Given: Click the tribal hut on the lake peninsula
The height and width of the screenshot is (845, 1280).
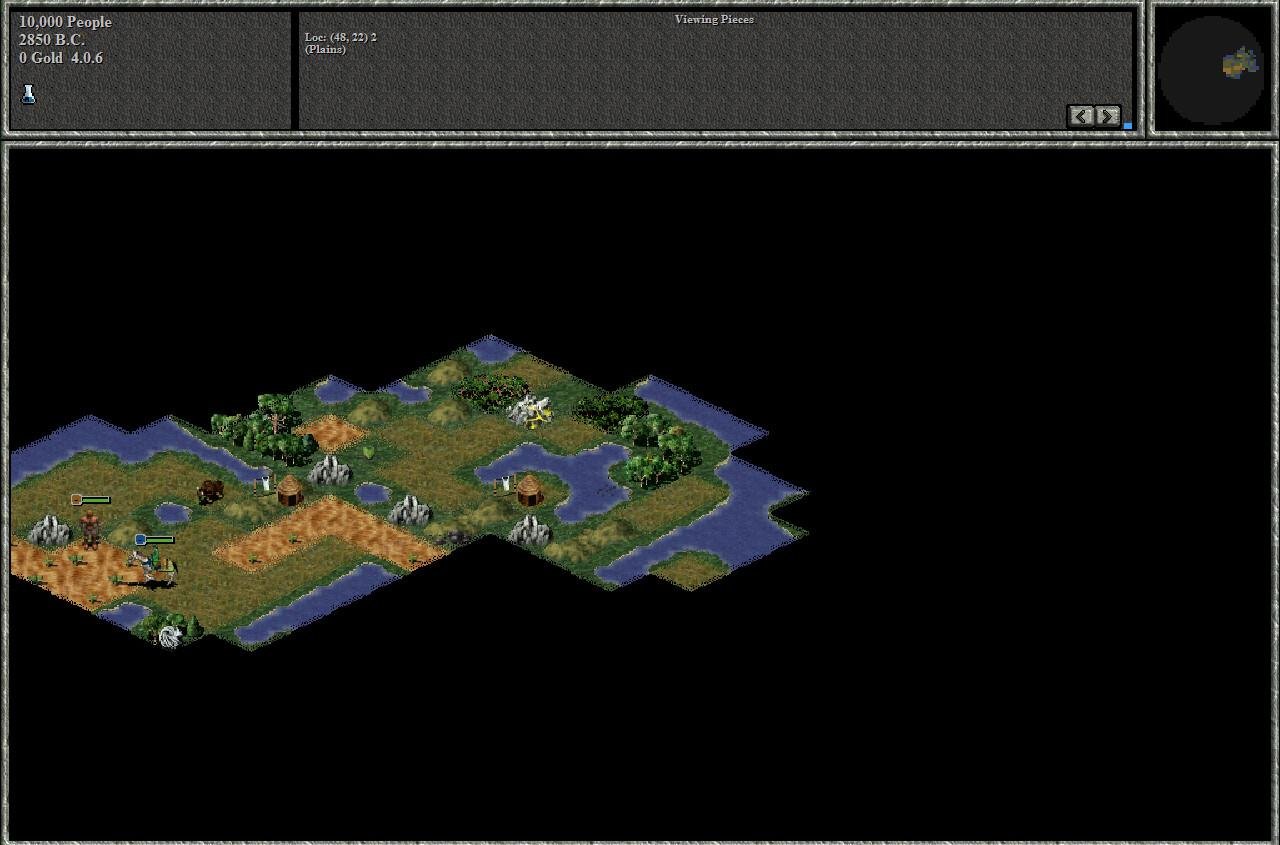Looking at the screenshot, I should click(x=529, y=489).
